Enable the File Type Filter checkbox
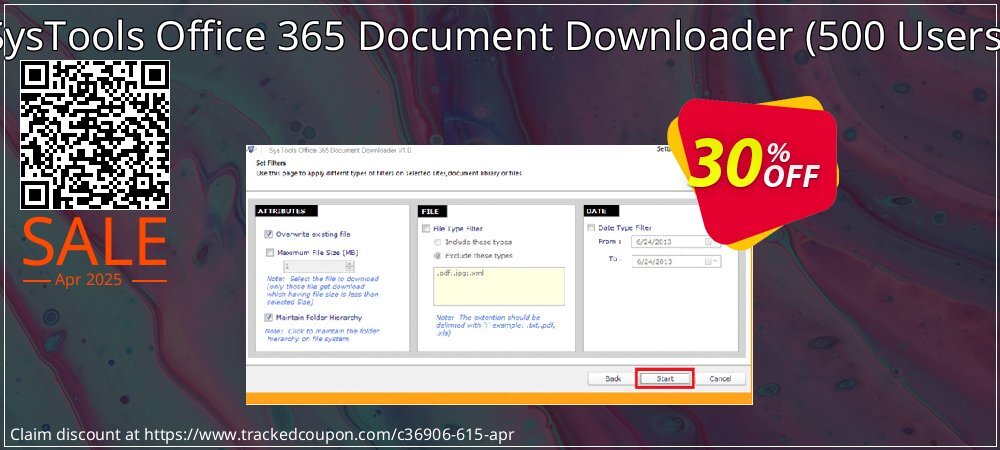1000x450 pixels. tap(425, 228)
